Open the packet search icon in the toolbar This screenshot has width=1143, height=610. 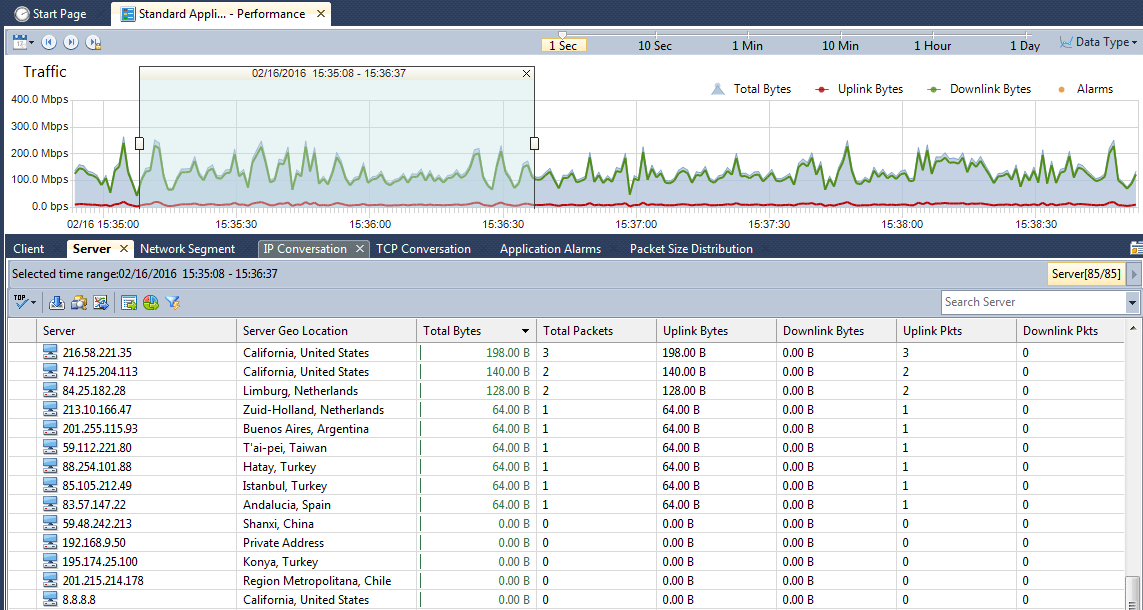(x=79, y=302)
